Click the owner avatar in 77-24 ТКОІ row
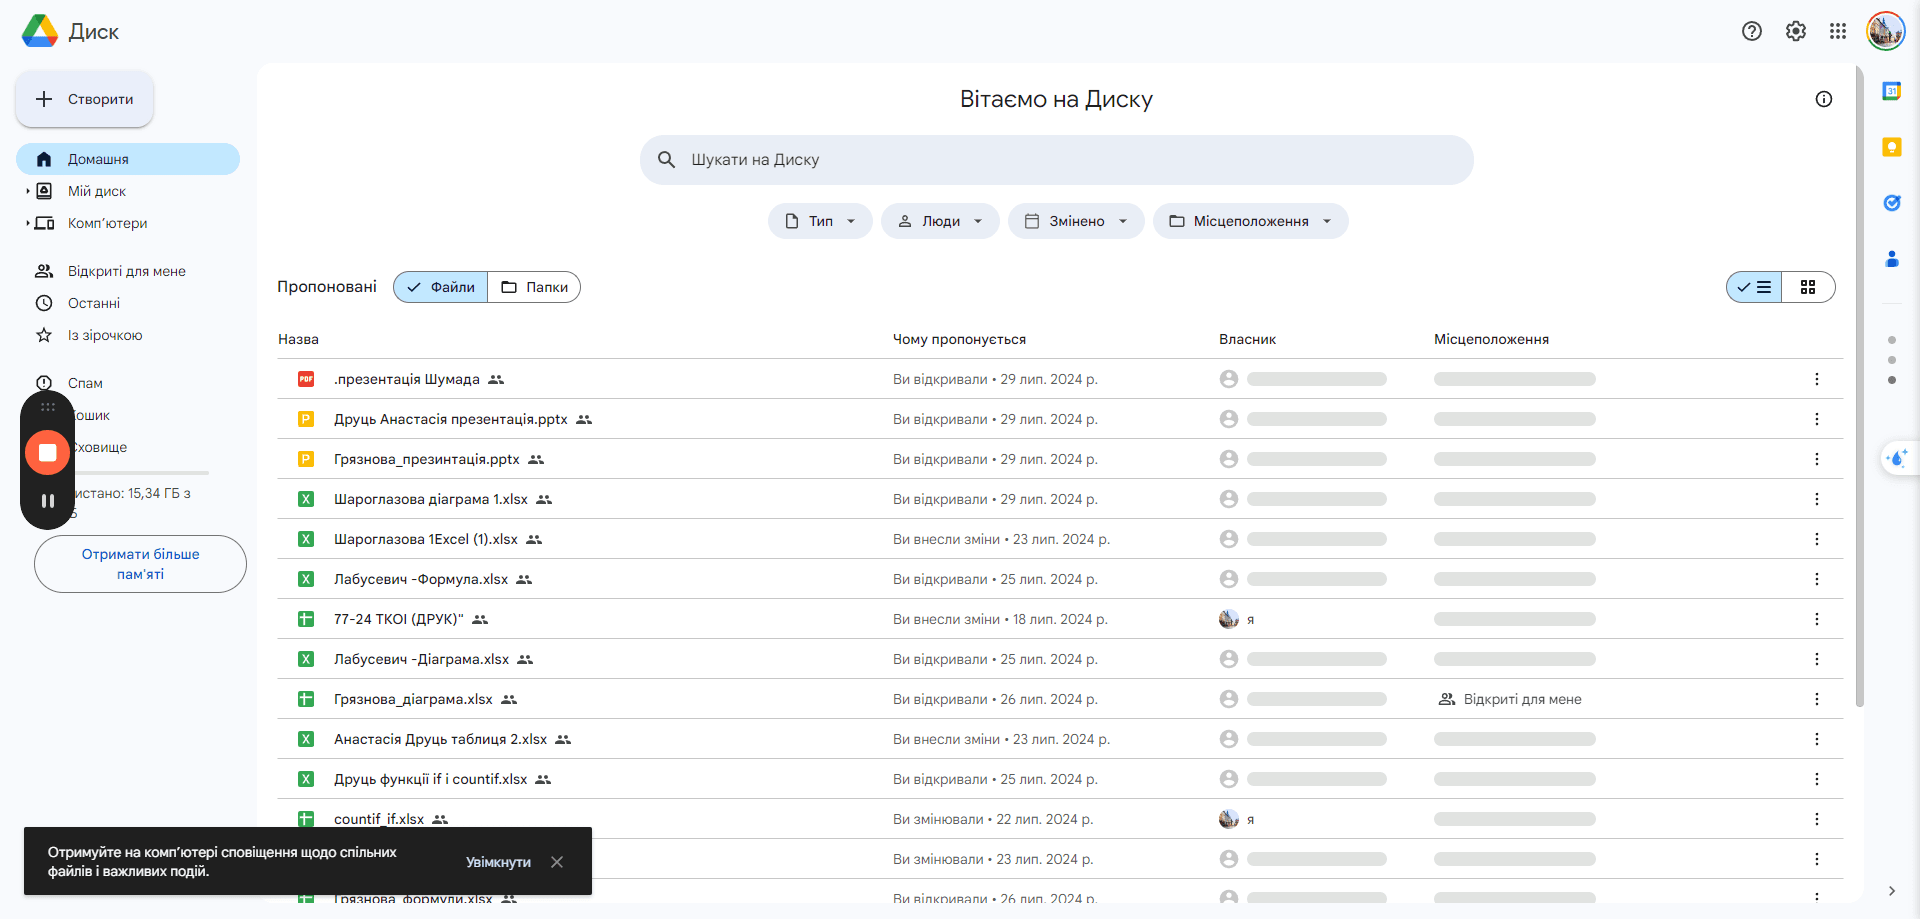This screenshot has height=919, width=1920. pos(1229,619)
